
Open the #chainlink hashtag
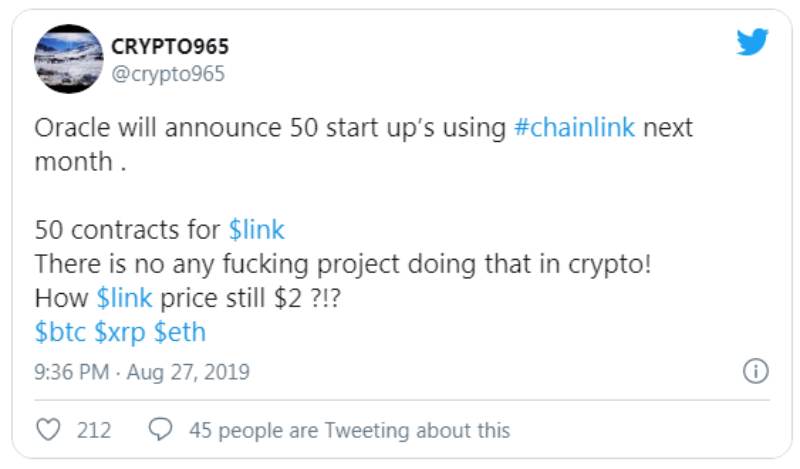(x=574, y=128)
